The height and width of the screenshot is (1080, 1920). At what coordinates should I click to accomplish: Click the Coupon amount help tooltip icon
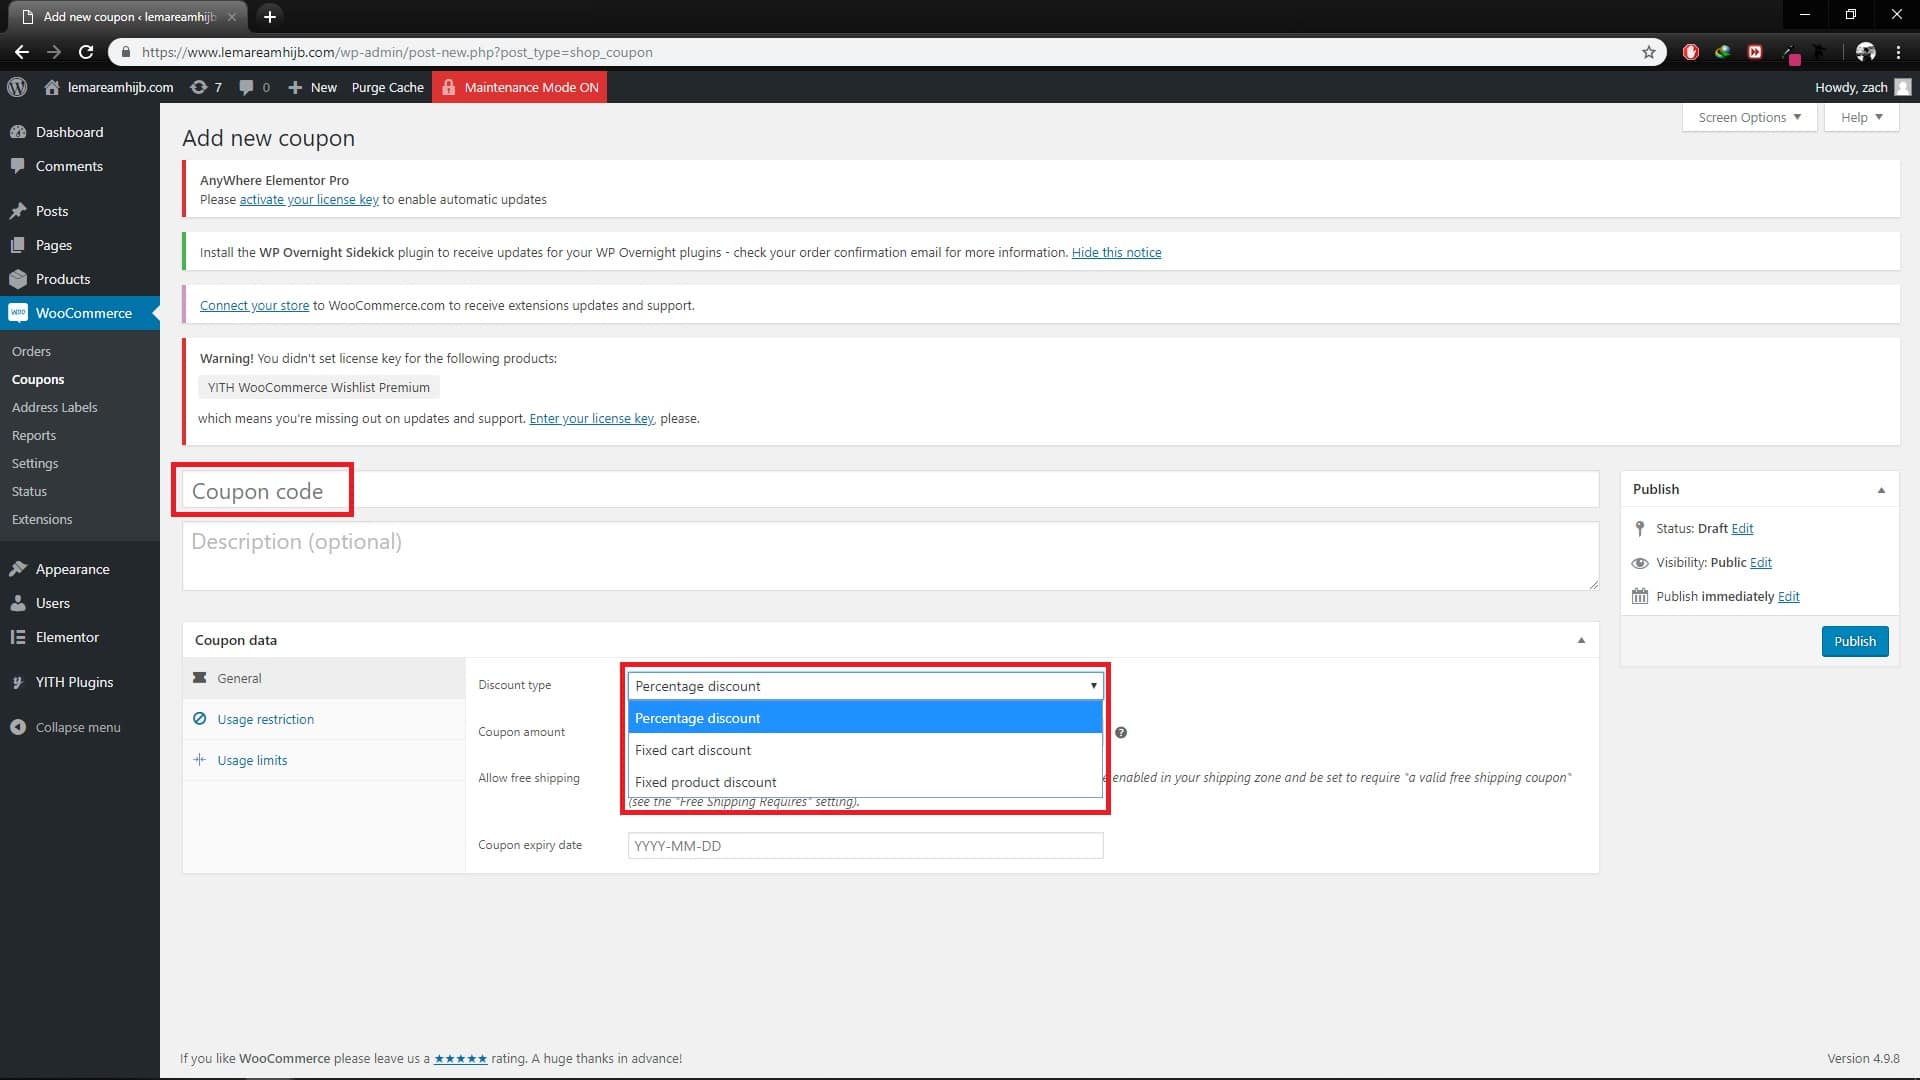coord(1121,733)
